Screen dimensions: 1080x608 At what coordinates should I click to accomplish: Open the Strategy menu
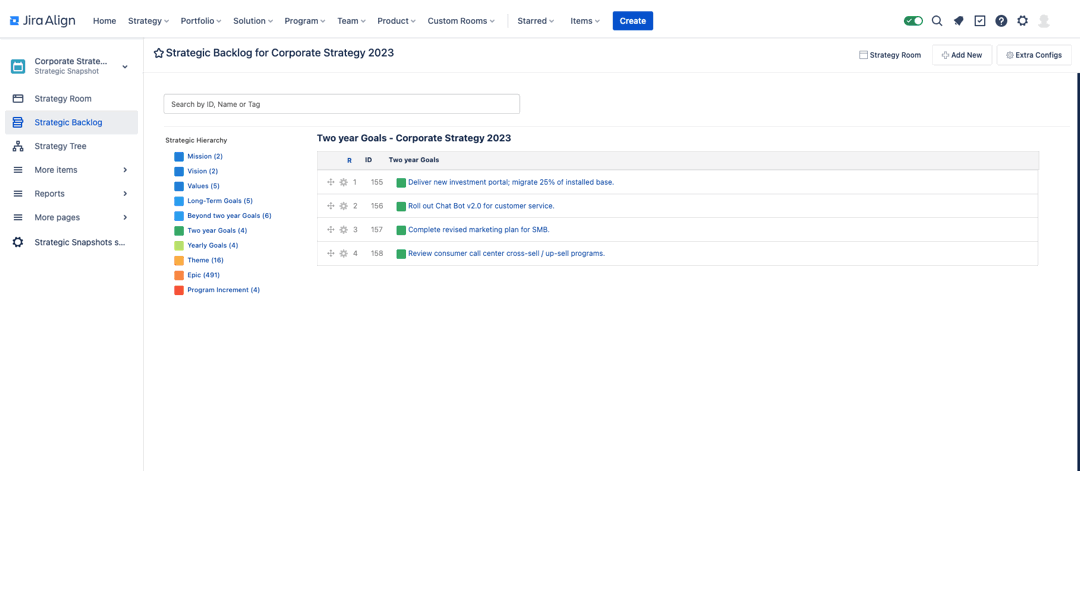click(x=147, y=20)
